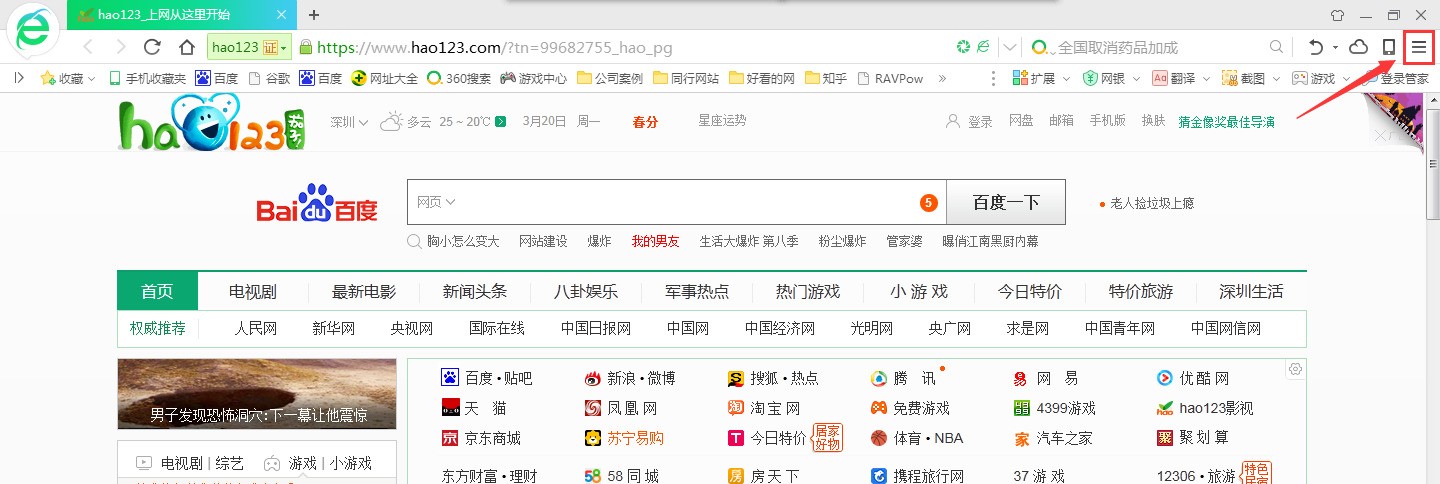Click the browser engine mode switch icon
The height and width of the screenshot is (484, 1440).
point(983,47)
